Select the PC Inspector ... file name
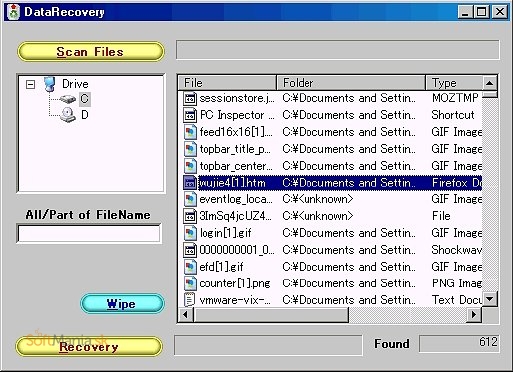513x372 pixels. (x=237, y=115)
